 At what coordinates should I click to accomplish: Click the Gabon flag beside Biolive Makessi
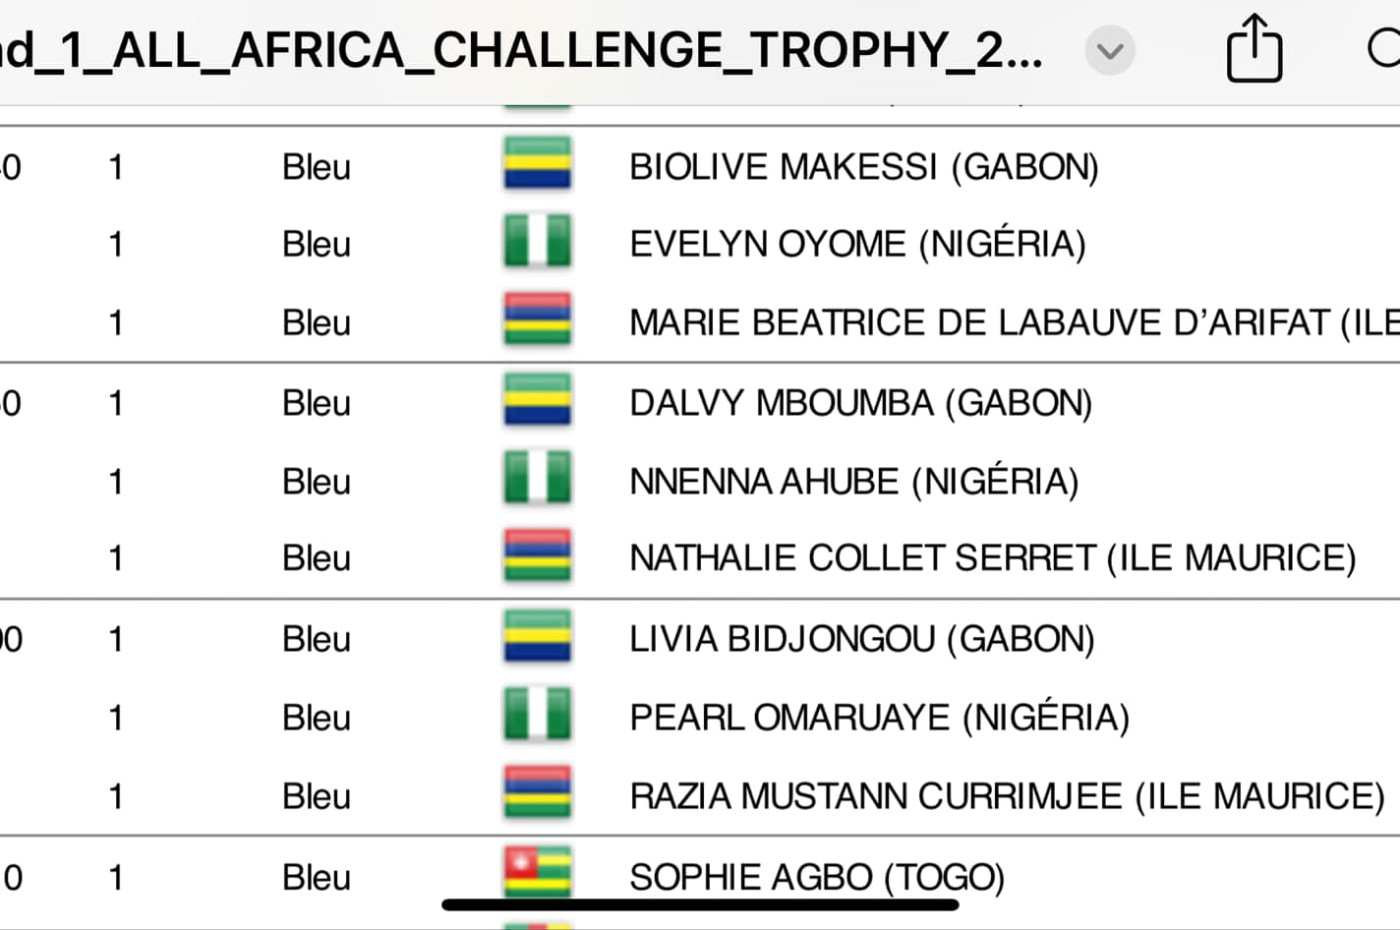(538, 164)
